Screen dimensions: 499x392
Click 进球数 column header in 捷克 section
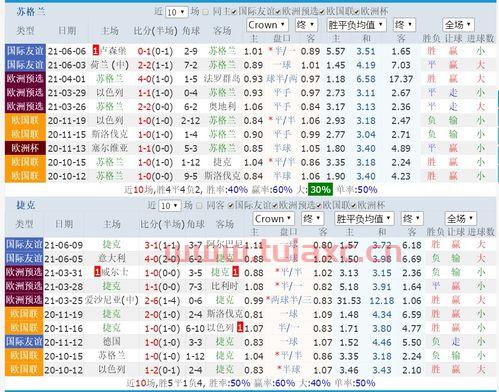(480, 231)
